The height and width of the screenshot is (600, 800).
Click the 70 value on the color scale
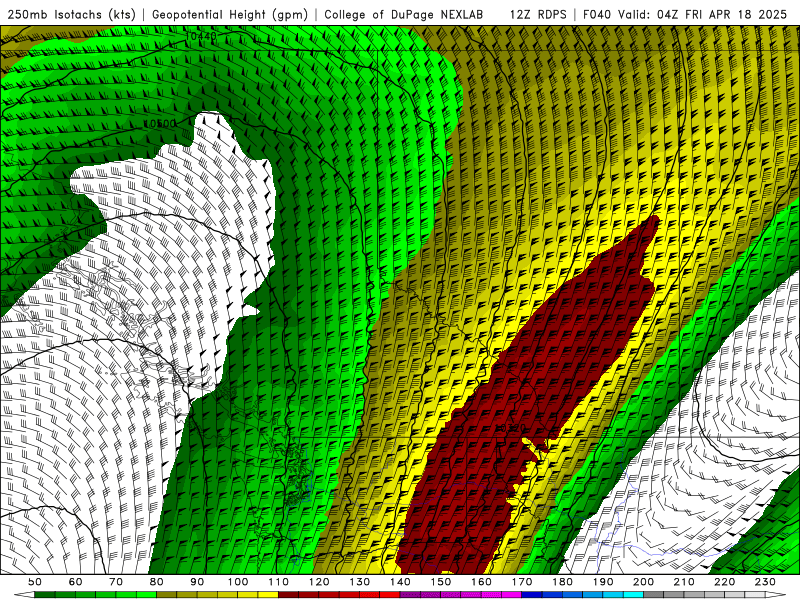[x=116, y=582]
